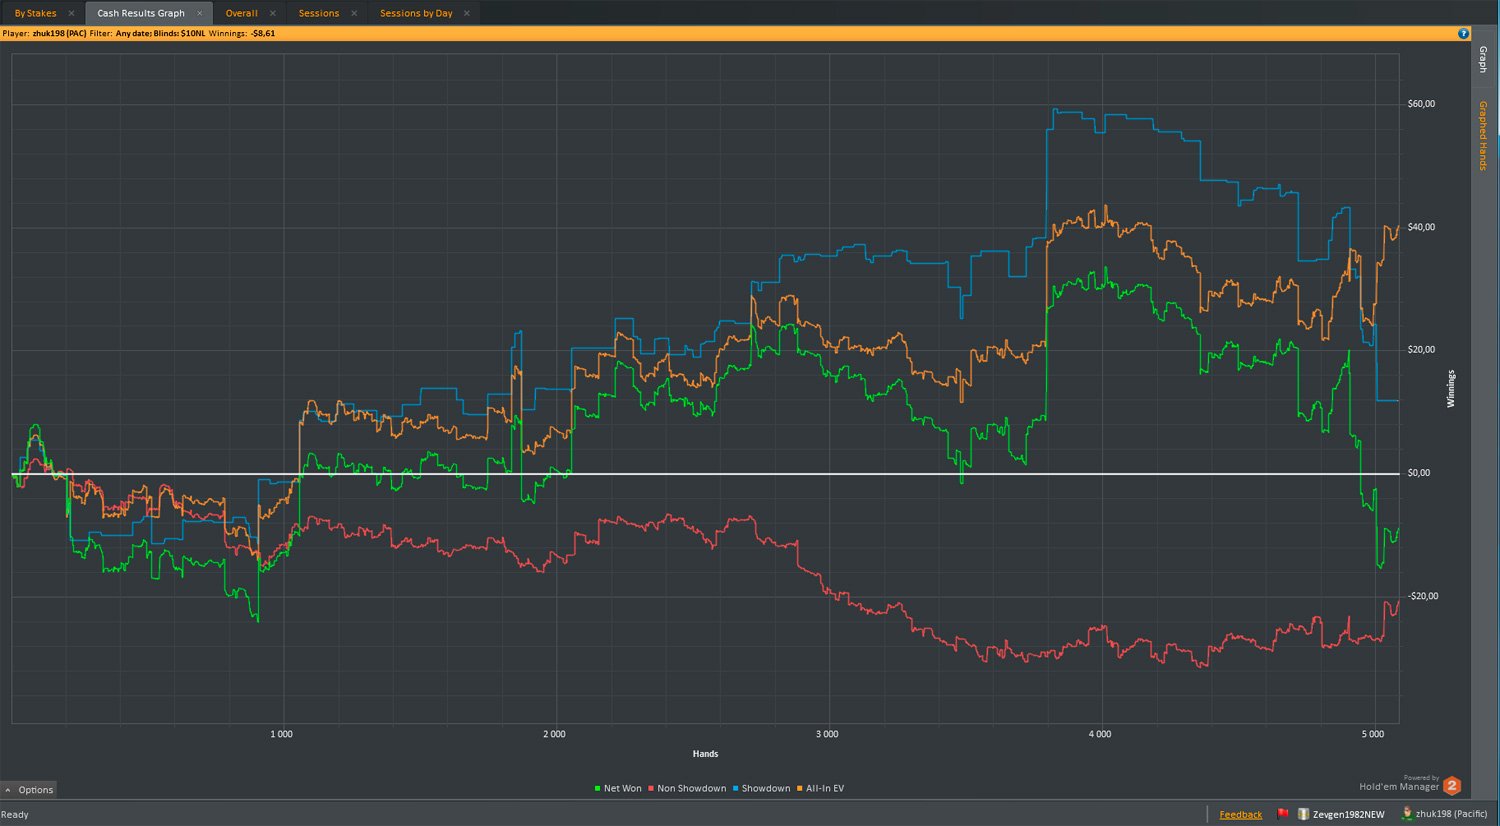Toggle the Net Won line in legend
1500x826 pixels.
[x=618, y=788]
